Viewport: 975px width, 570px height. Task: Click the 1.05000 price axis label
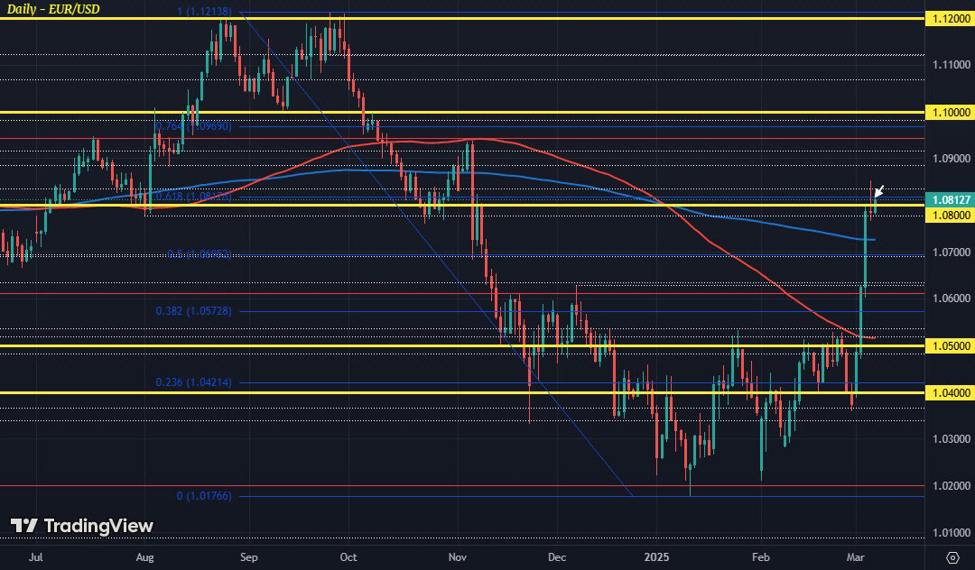(x=946, y=346)
